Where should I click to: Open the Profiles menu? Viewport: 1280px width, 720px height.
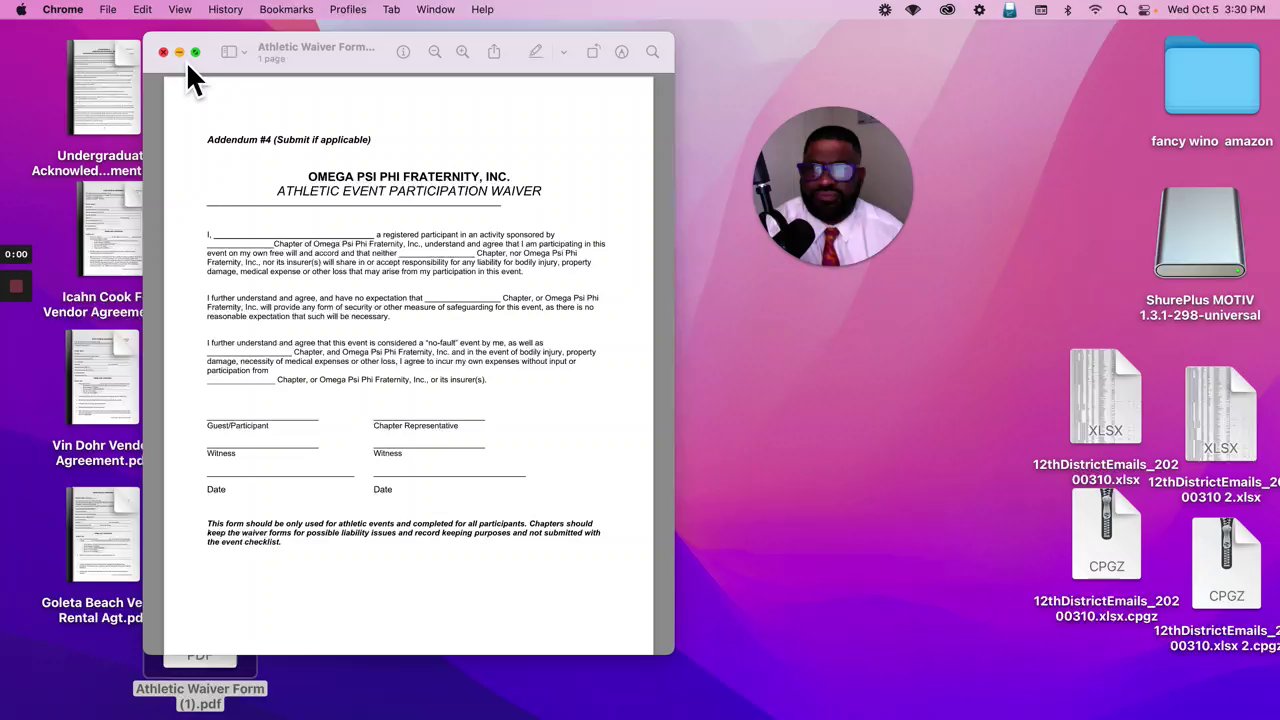[x=348, y=9]
